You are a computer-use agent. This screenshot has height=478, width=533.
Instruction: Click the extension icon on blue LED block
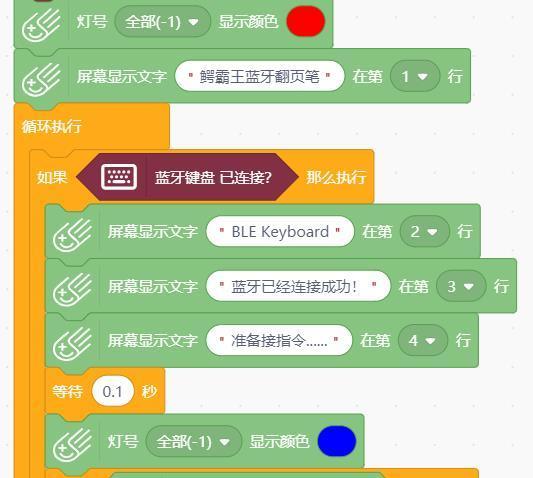[72, 444]
